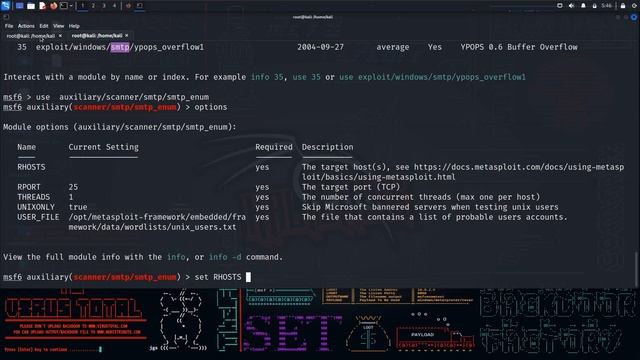640x360 pixels.
Task: Click 'exploit/windows/smtp/ypops_overflow1' module path in row 35
Action: (120, 47)
